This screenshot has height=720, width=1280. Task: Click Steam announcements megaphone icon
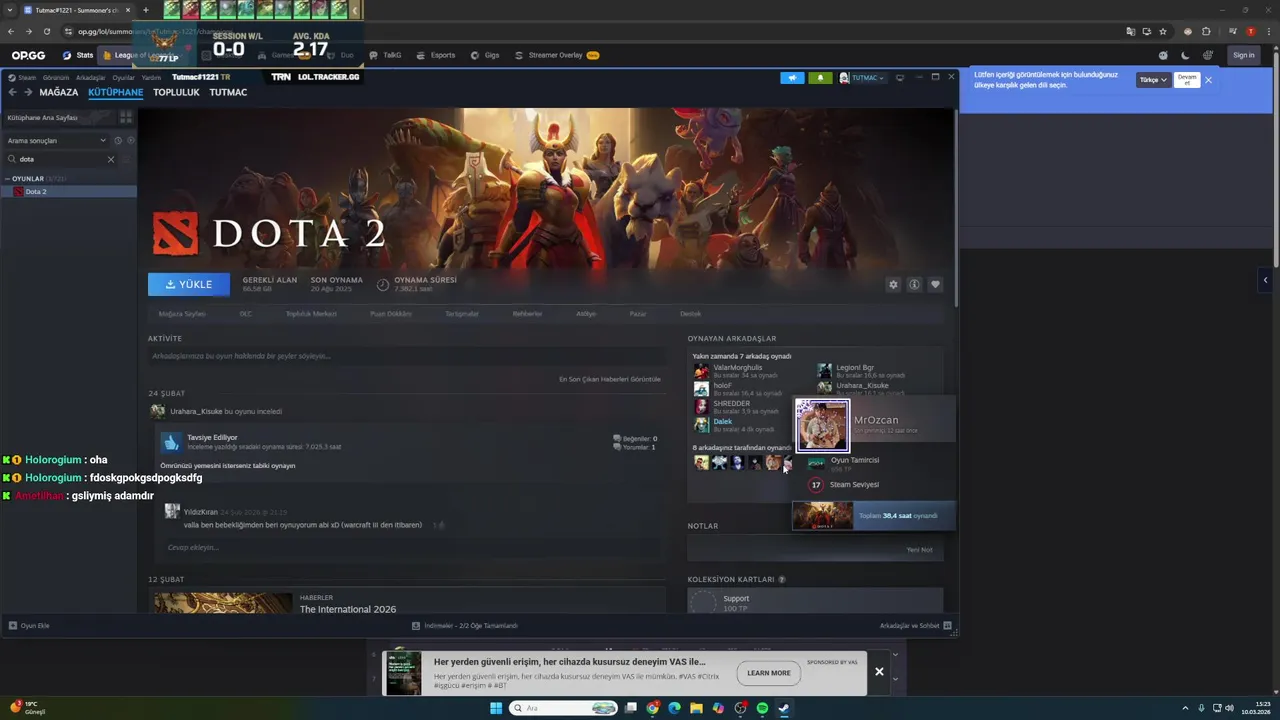(x=792, y=77)
